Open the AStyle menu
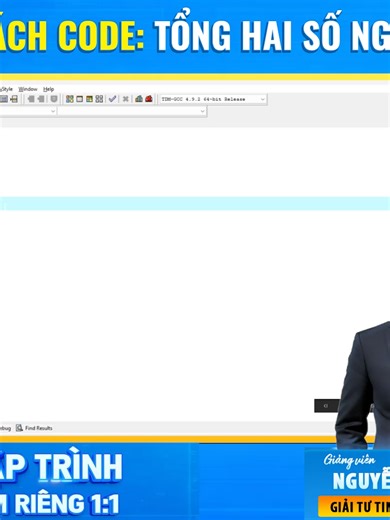The image size is (390, 520). click(6, 89)
